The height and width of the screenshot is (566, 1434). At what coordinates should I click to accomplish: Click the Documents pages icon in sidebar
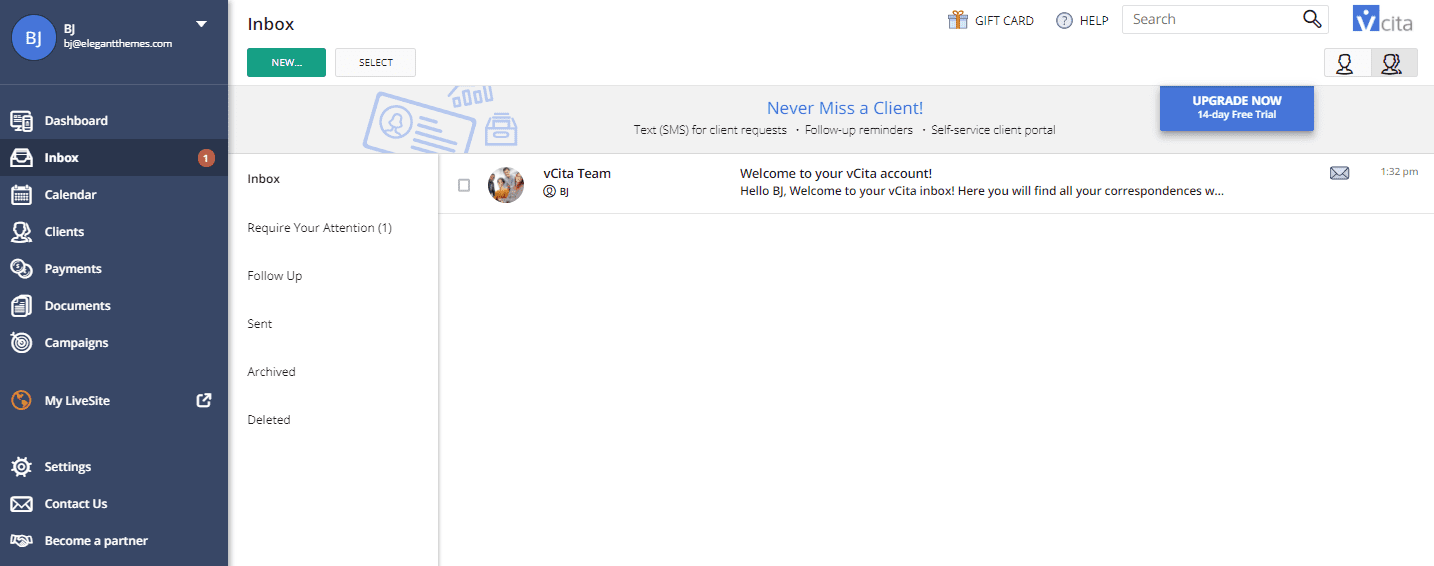pos(21,306)
